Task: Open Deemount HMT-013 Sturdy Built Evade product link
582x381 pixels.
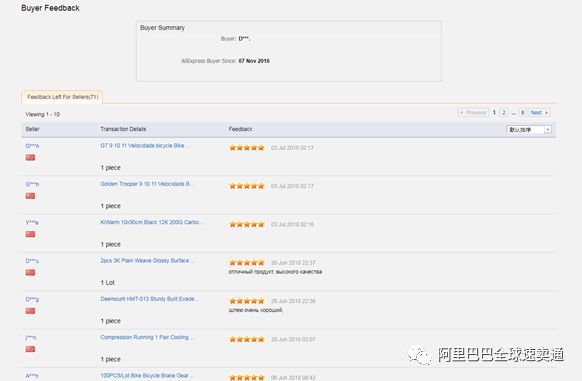Action: [149, 299]
